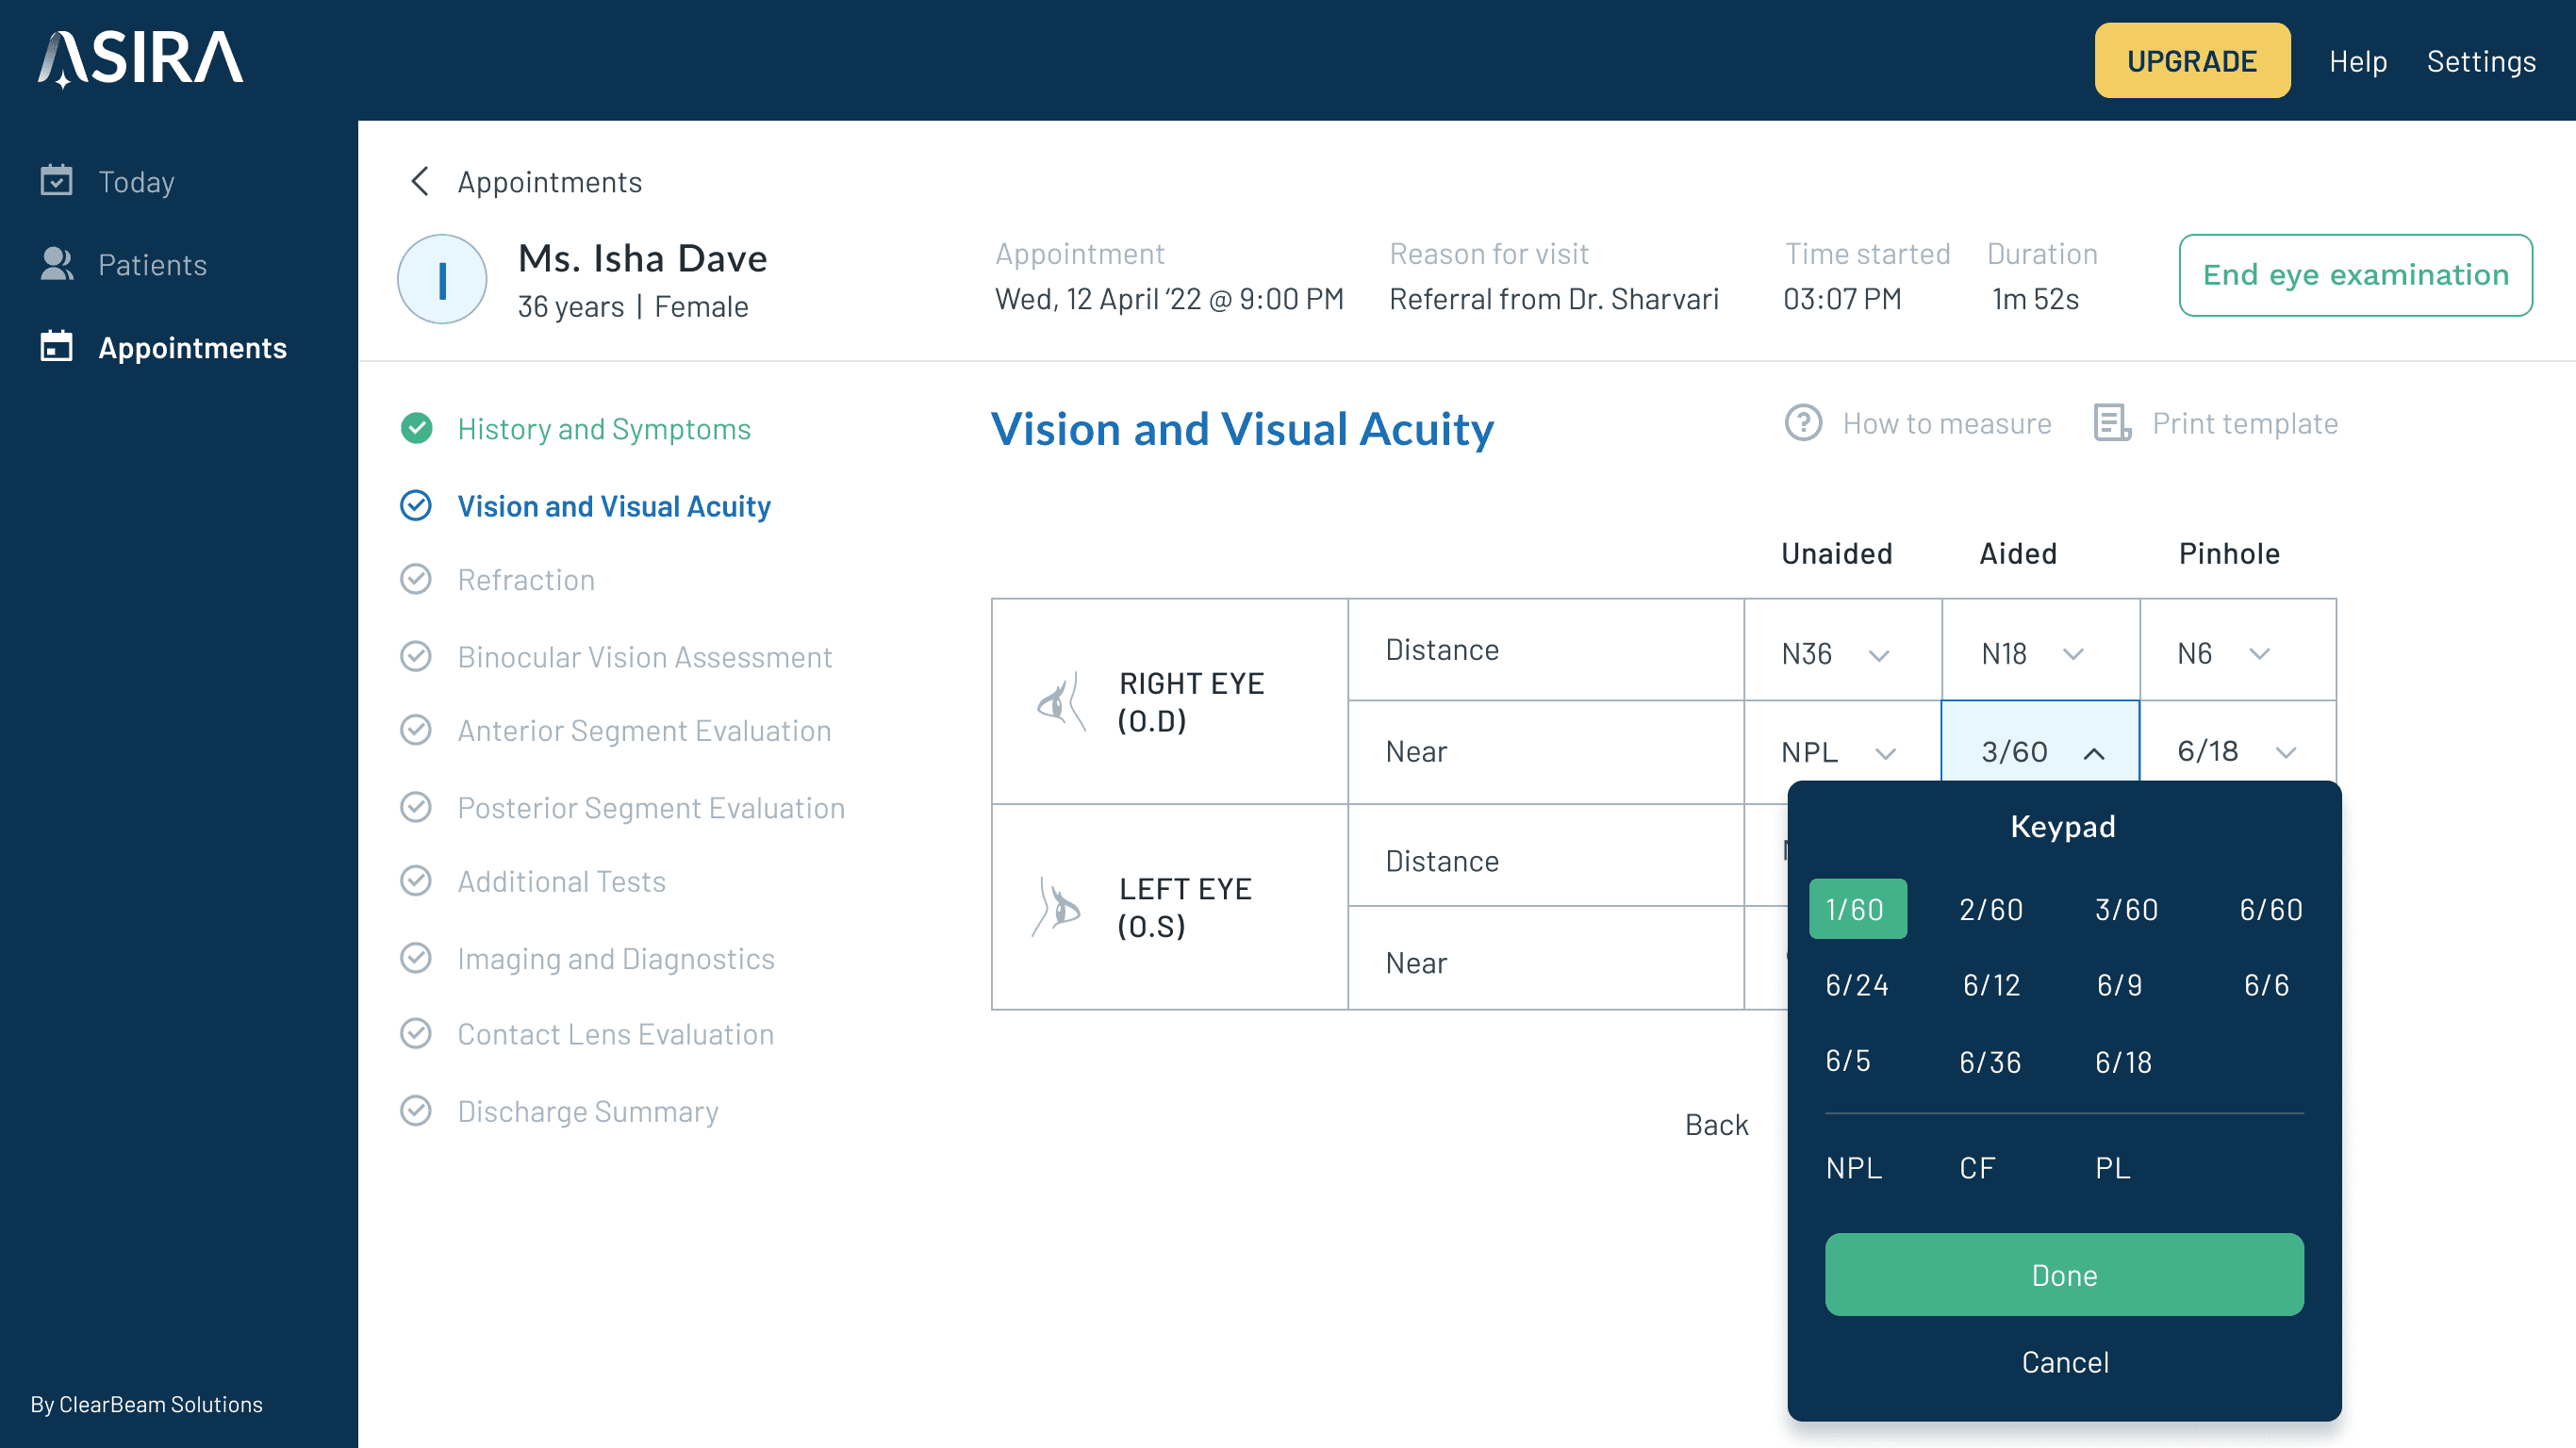This screenshot has height=1448, width=2576.
Task: Click the History and Symptoms green checkmark
Action: pyautogui.click(x=416, y=428)
